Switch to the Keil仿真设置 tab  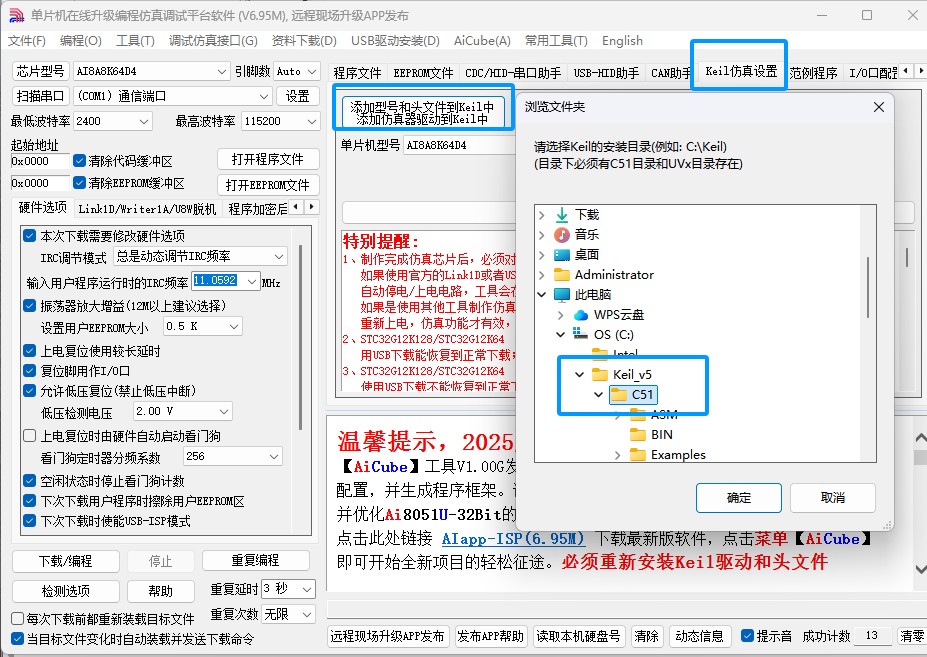click(741, 71)
